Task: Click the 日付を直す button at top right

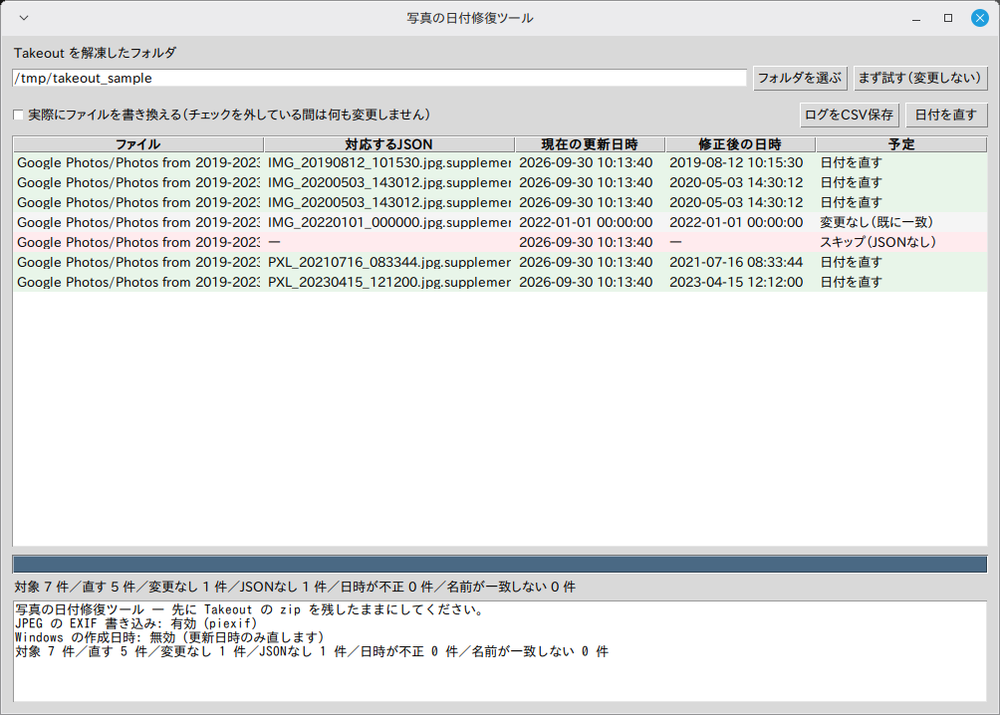Action: pyautogui.click(x=946, y=115)
